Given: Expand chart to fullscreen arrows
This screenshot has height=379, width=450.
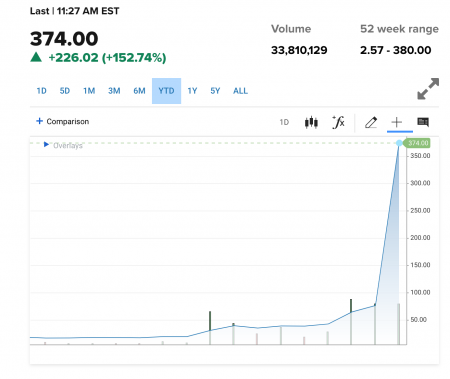Looking at the screenshot, I should (x=428, y=89).
